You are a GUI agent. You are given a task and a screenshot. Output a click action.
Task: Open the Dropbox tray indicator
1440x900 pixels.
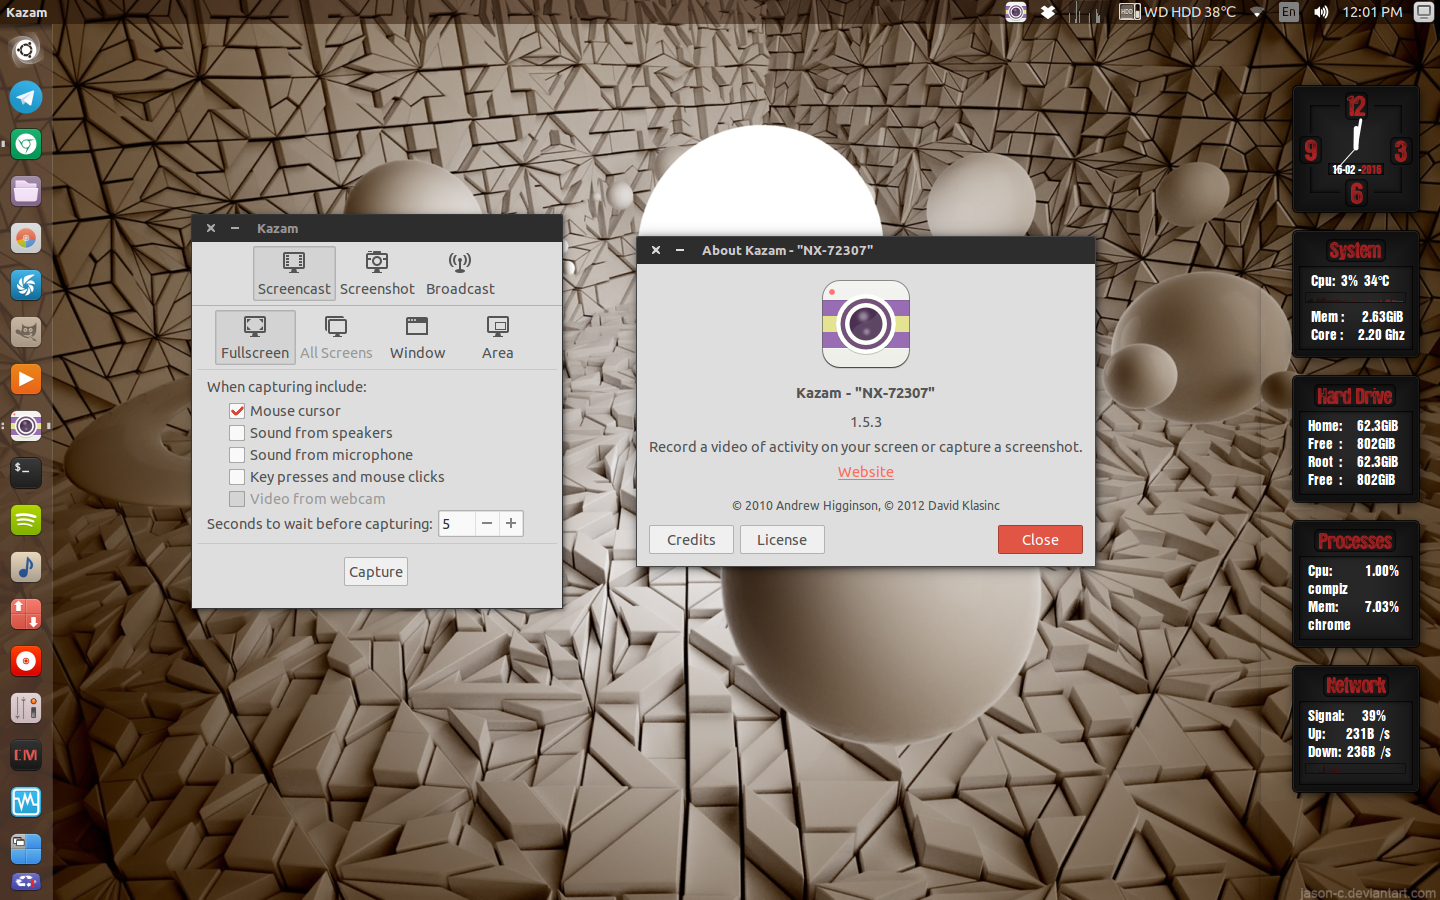point(1048,12)
